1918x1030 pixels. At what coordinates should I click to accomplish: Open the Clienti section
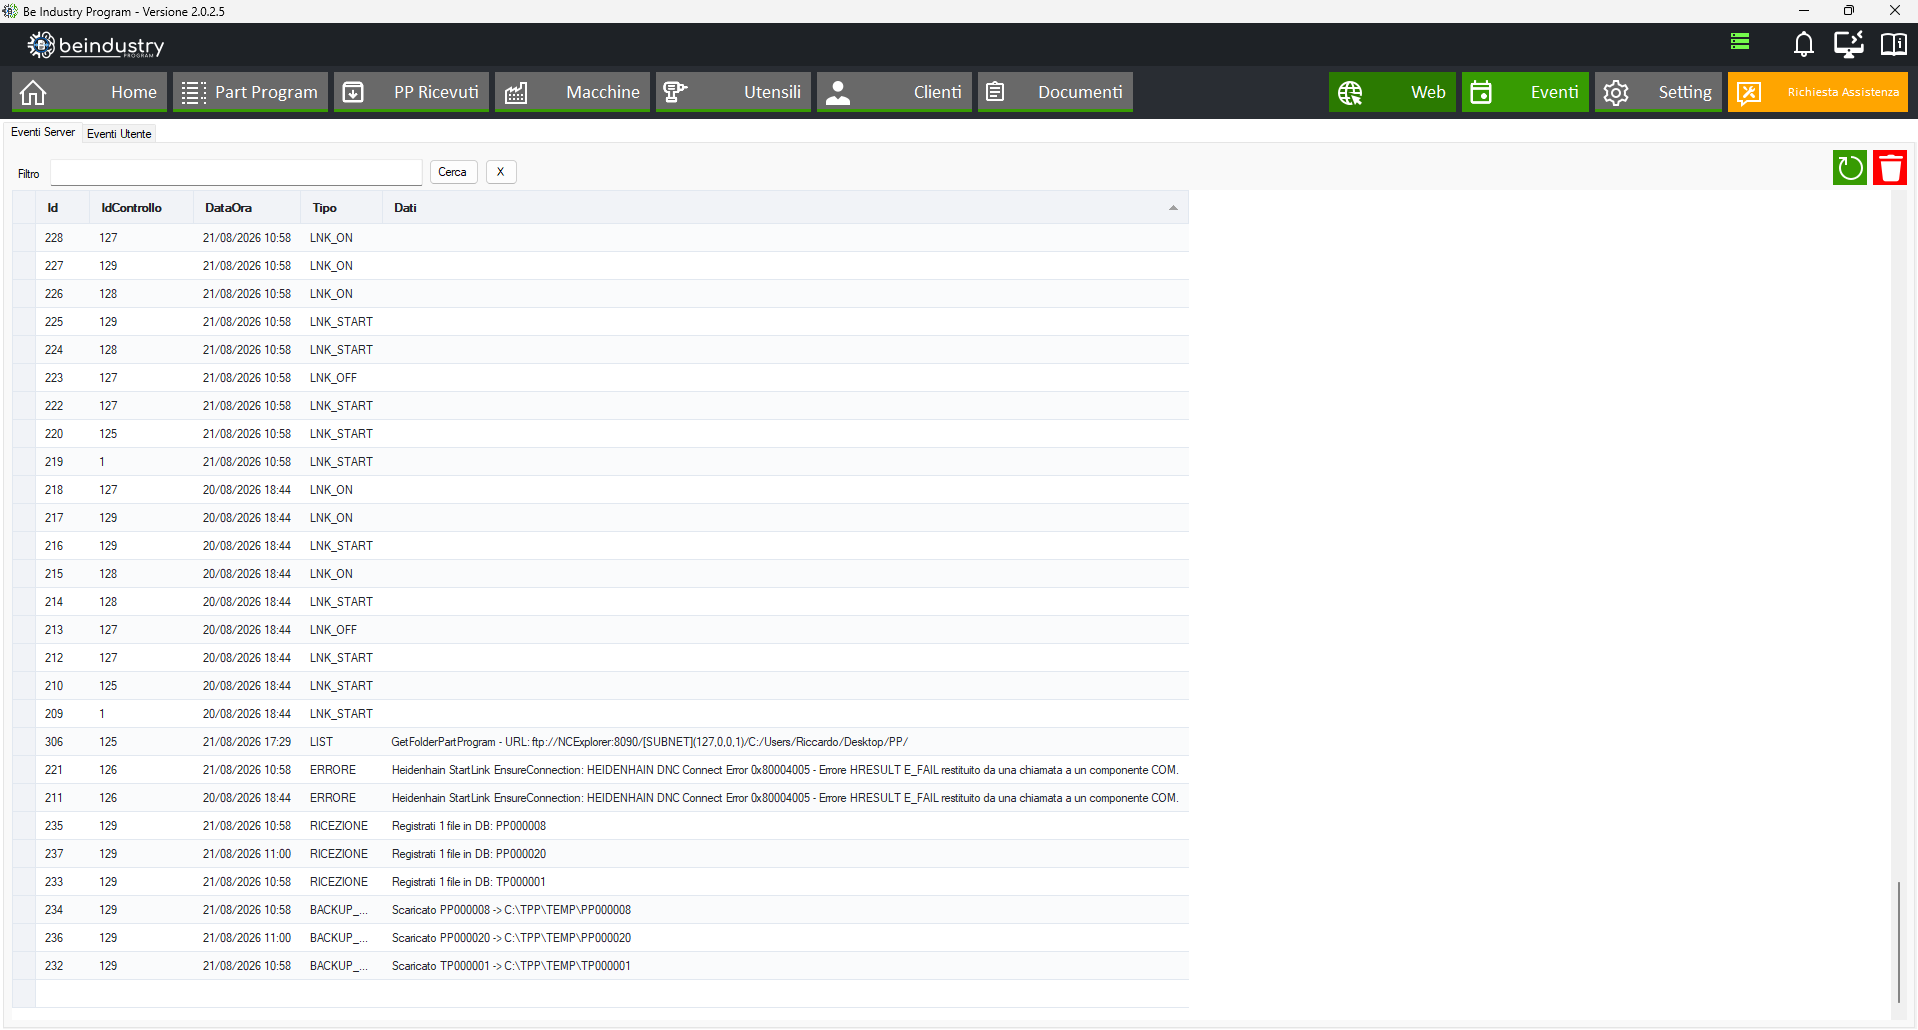[894, 92]
